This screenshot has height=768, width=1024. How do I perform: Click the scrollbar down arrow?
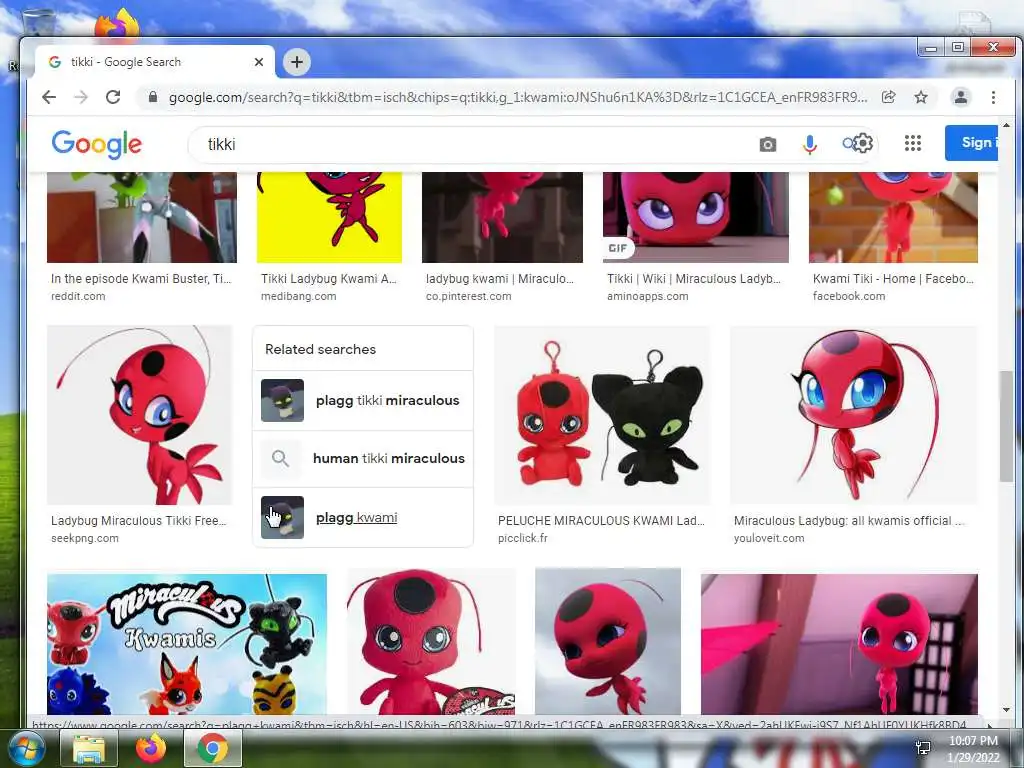1006,709
